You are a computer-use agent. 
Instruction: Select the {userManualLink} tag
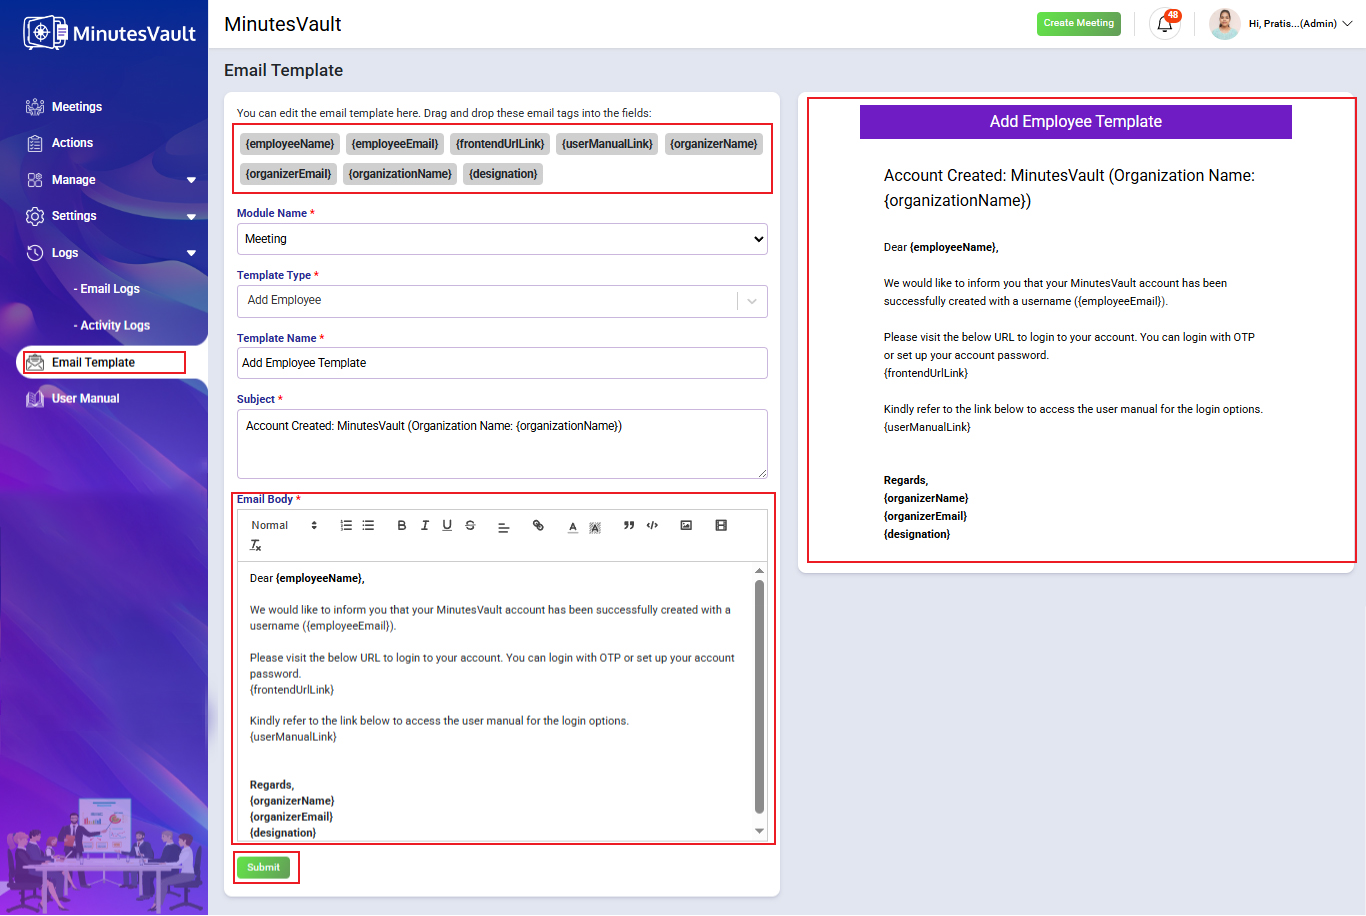[607, 144]
